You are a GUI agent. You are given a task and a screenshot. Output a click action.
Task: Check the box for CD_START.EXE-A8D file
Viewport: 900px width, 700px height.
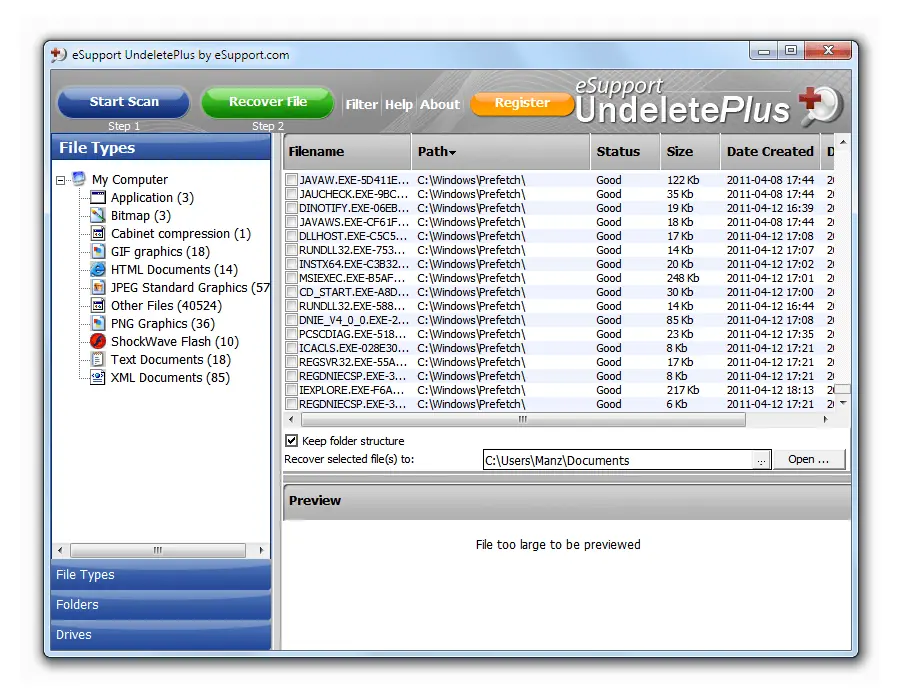pos(292,292)
